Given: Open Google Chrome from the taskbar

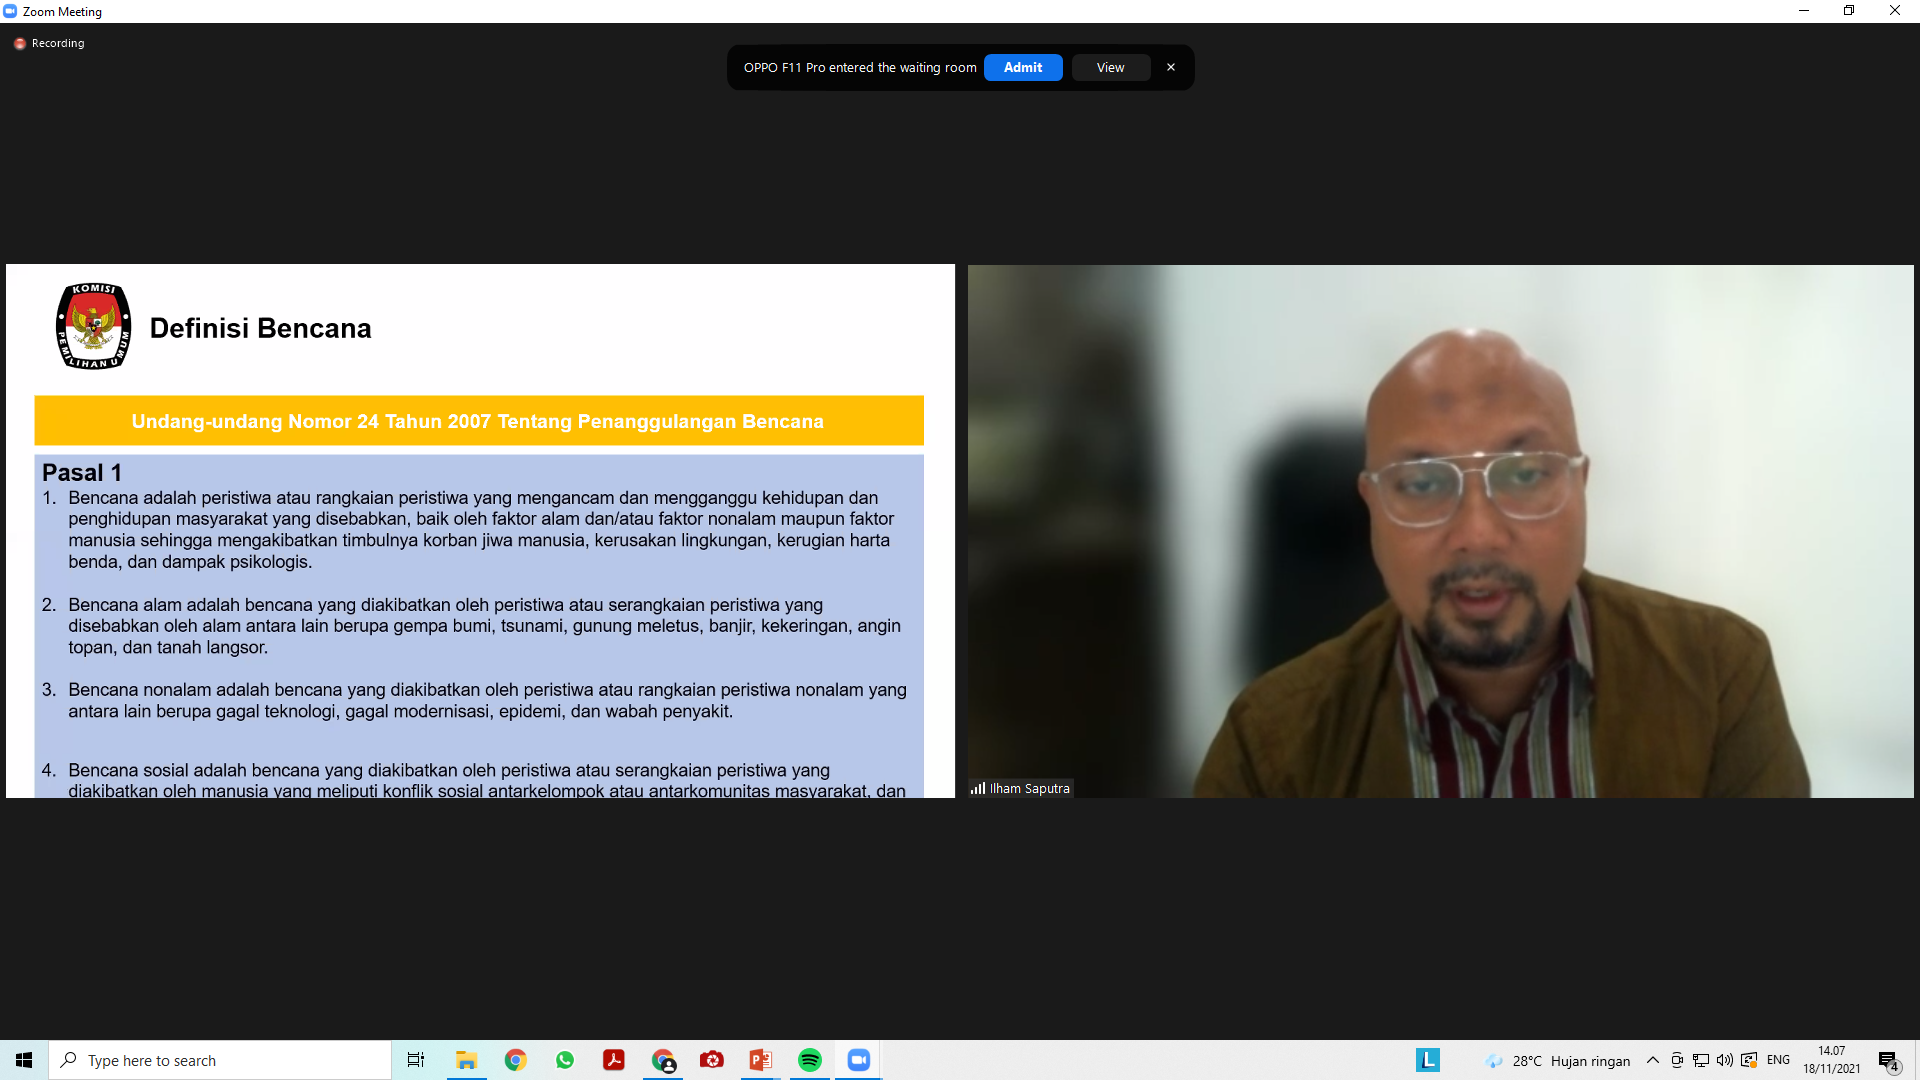Looking at the screenshot, I should (516, 1060).
